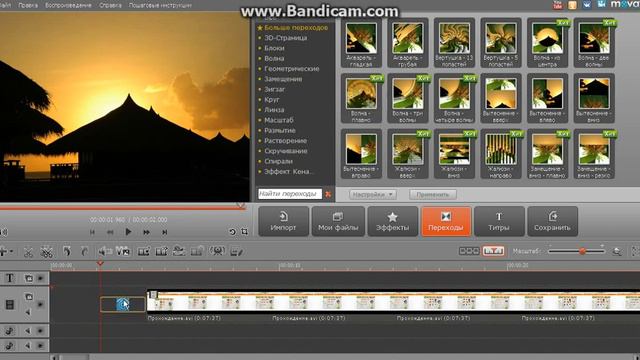Select the Волна transitions category

[274, 58]
